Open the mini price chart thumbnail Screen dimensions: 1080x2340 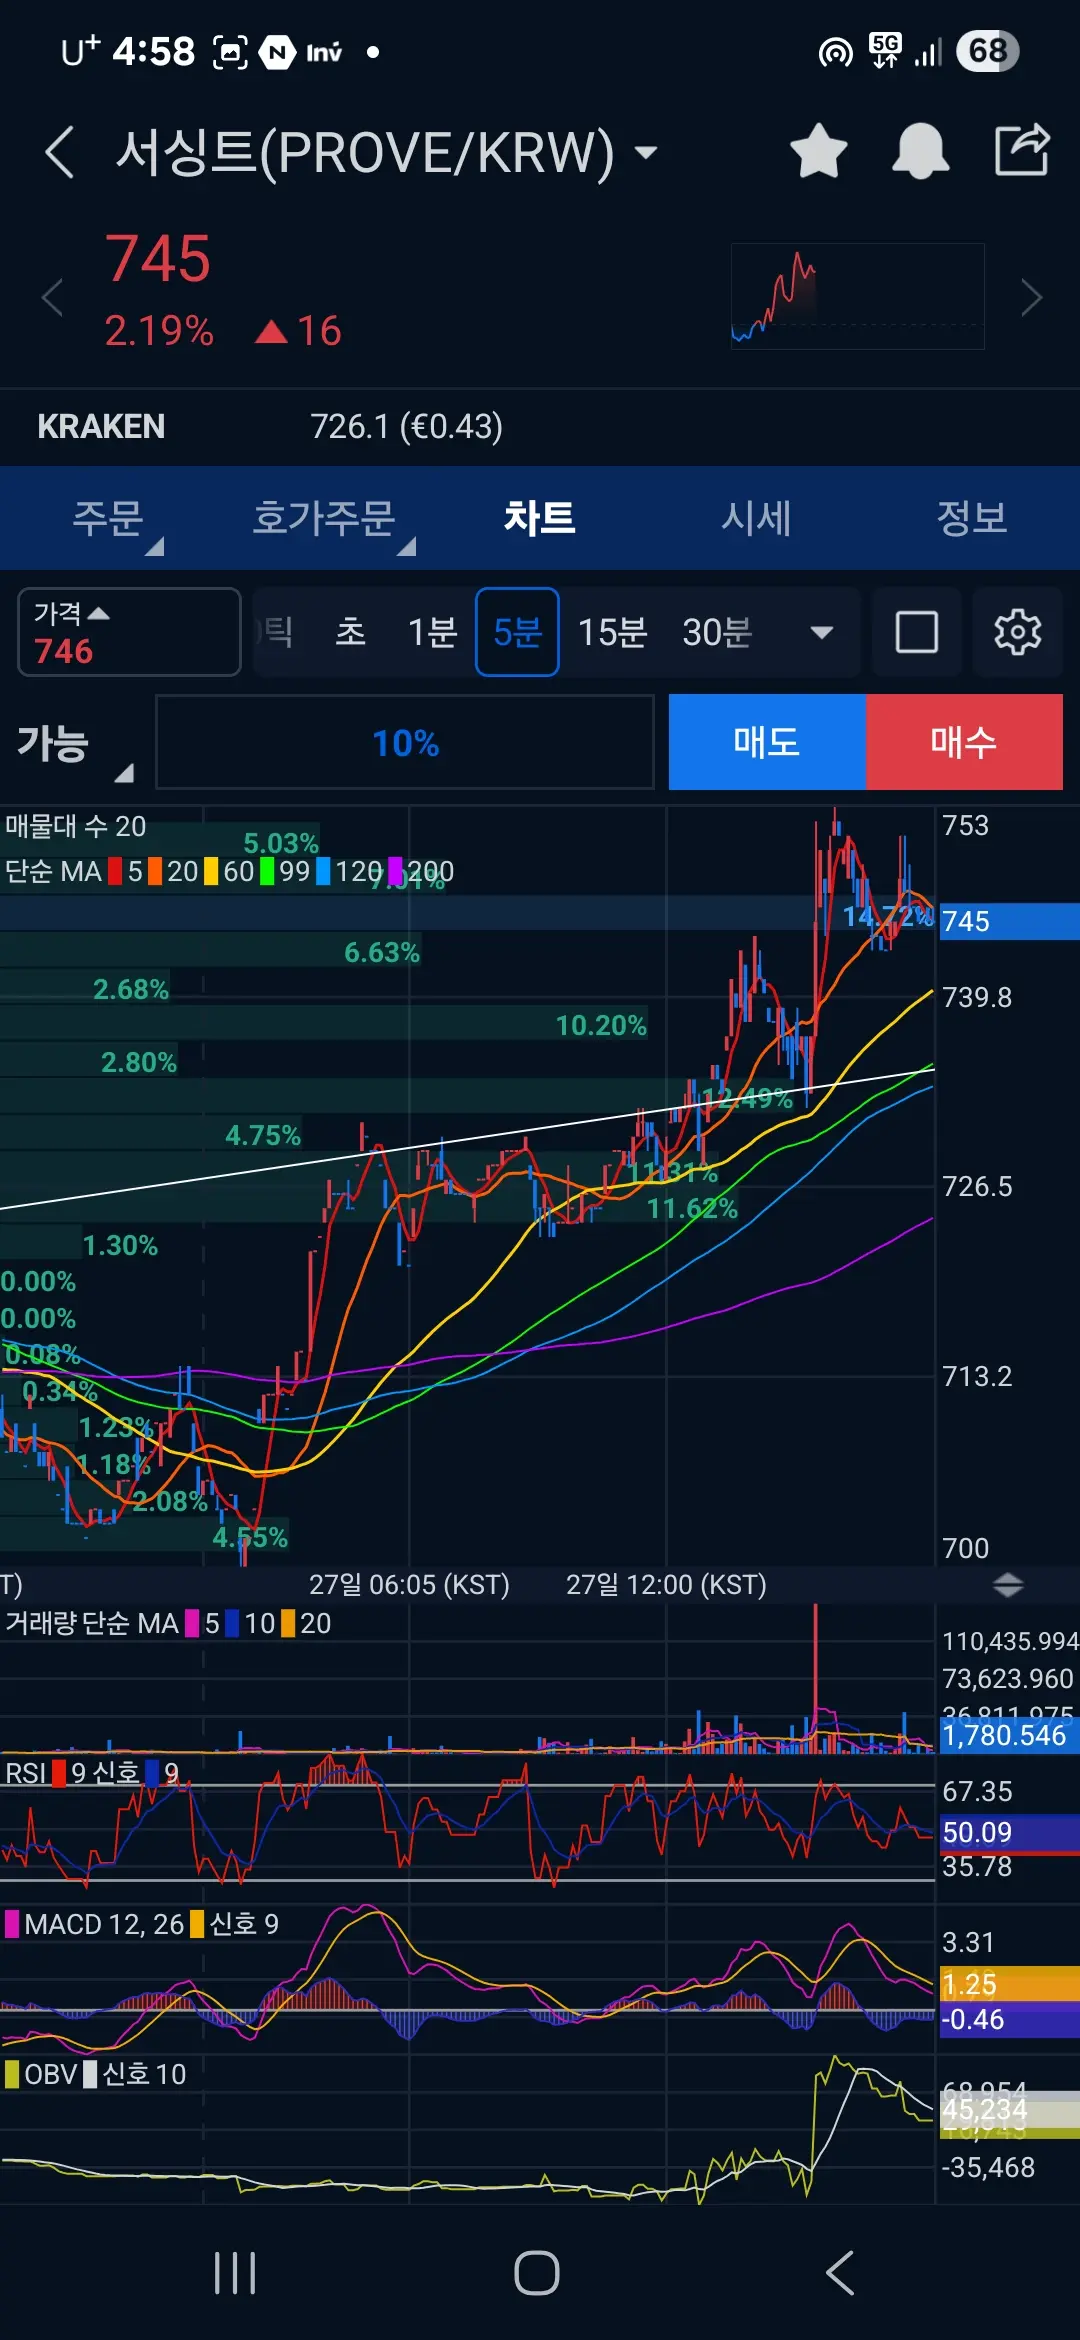pyautogui.click(x=858, y=296)
